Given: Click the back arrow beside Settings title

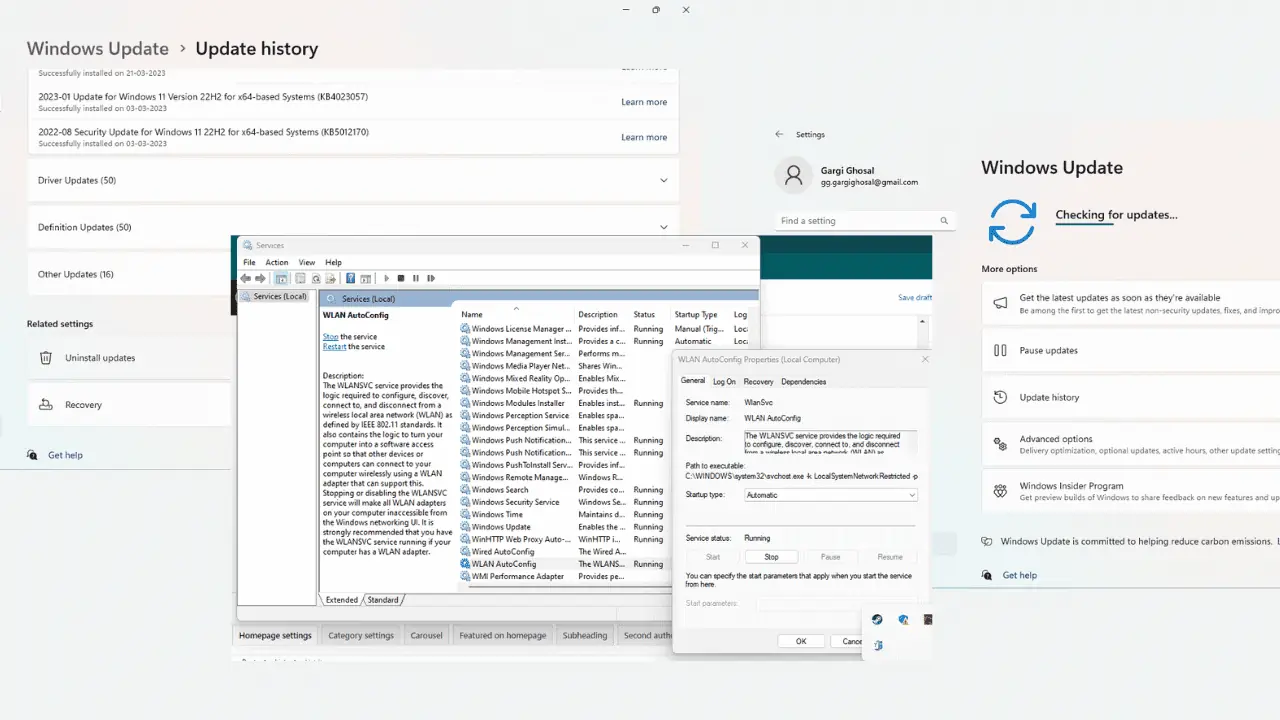Looking at the screenshot, I should pyautogui.click(x=779, y=134).
